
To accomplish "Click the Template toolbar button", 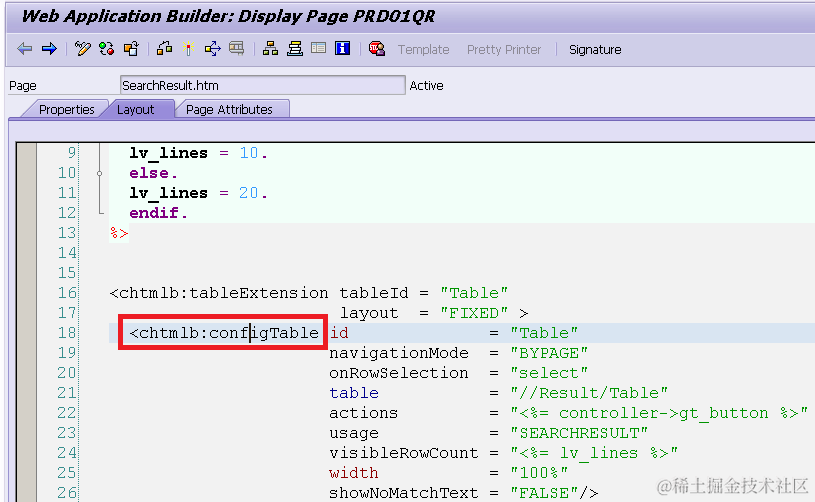I will (x=423, y=50).
